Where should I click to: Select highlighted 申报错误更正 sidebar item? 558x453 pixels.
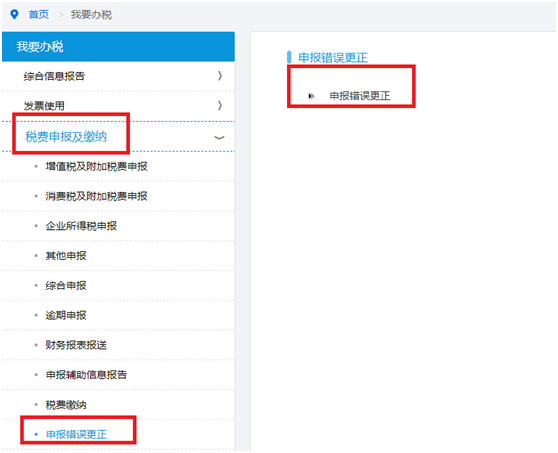coord(76,434)
